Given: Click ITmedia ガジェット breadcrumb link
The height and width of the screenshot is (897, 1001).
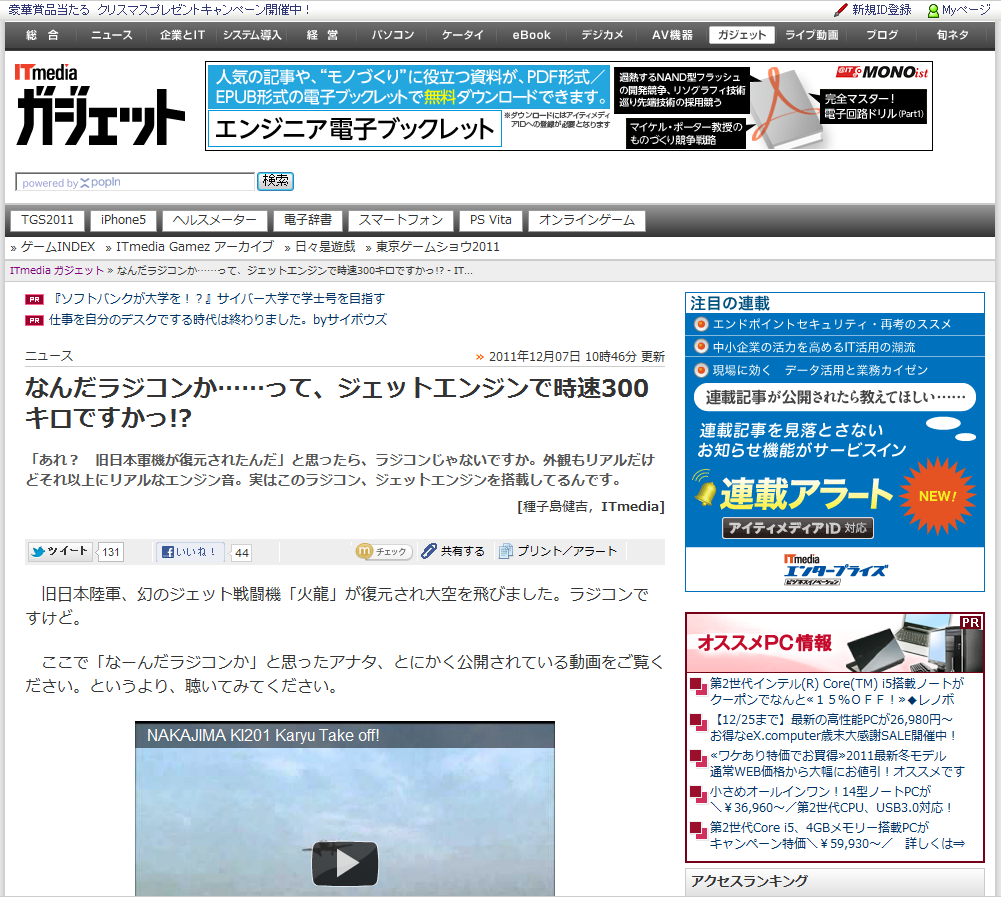Looking at the screenshot, I should (56, 271).
